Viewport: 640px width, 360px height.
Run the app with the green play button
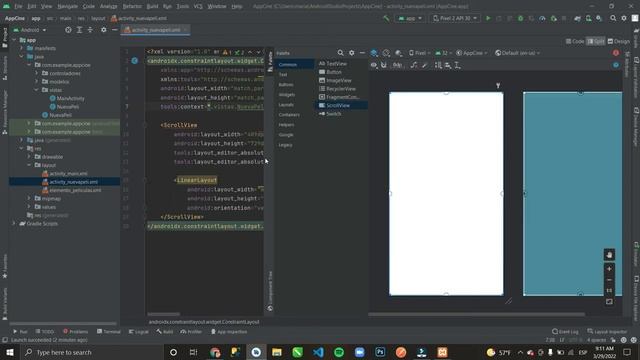488,18
